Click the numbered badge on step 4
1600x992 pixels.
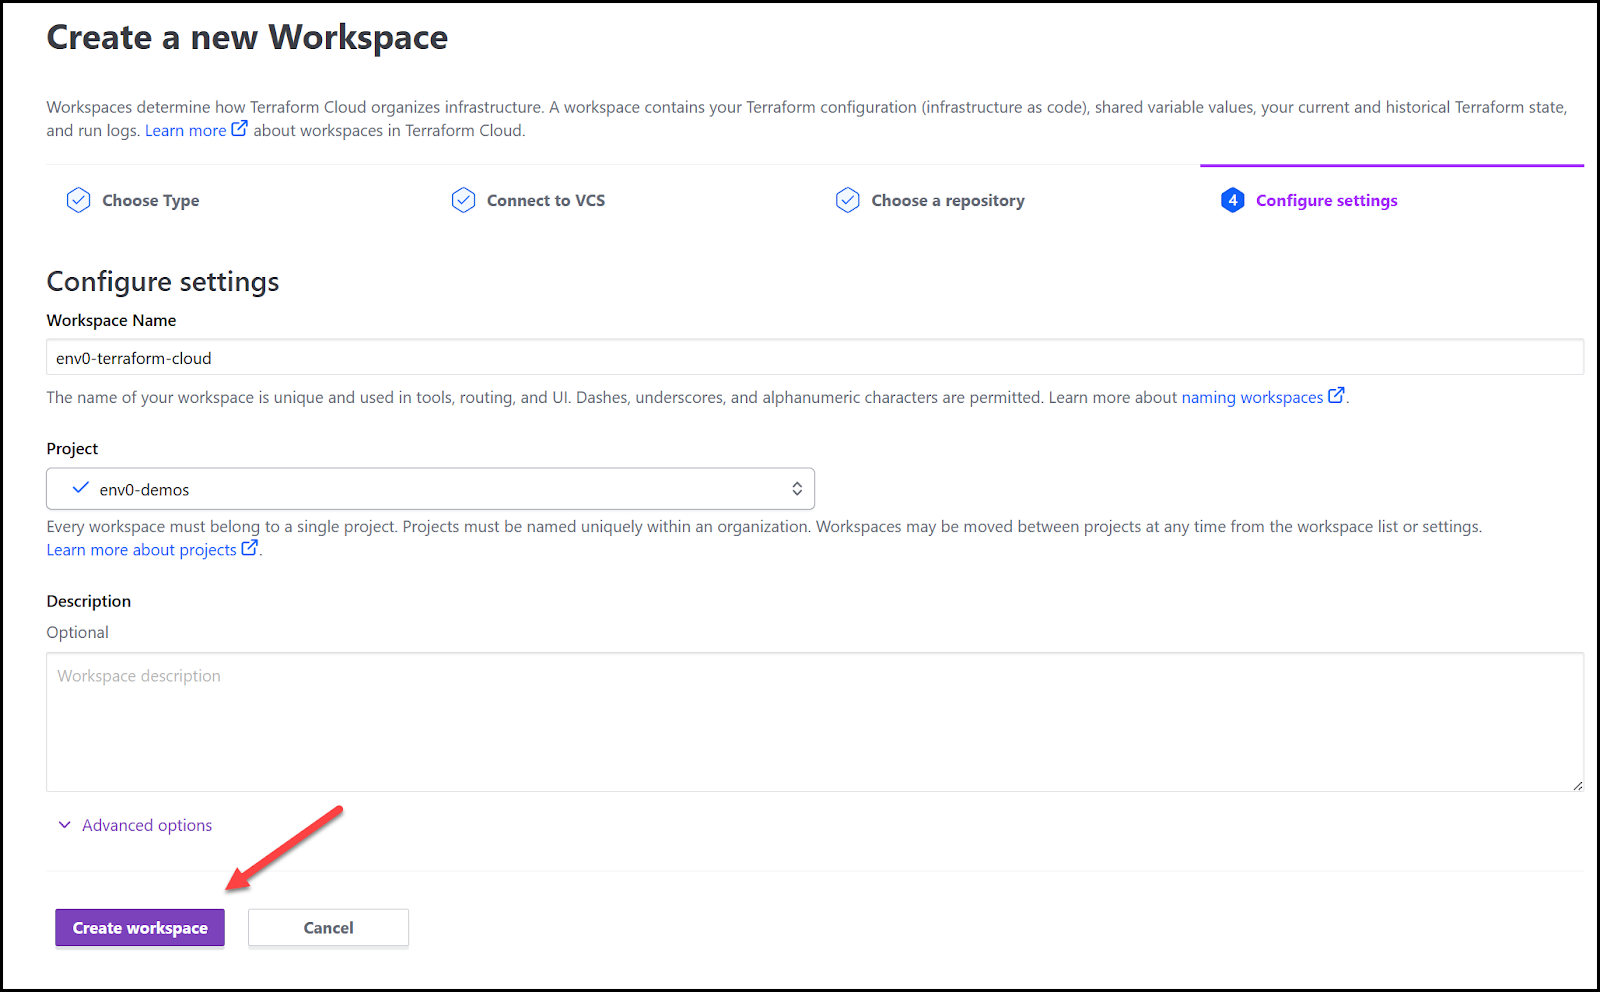1232,200
